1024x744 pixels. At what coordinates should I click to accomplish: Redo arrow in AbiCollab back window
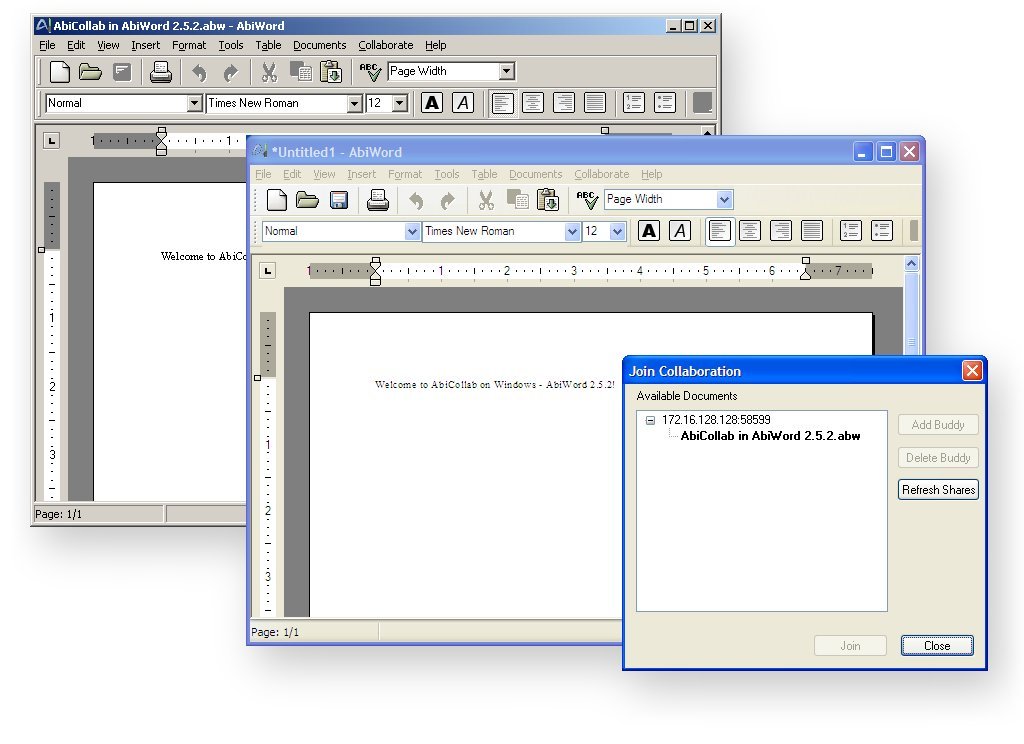click(231, 73)
